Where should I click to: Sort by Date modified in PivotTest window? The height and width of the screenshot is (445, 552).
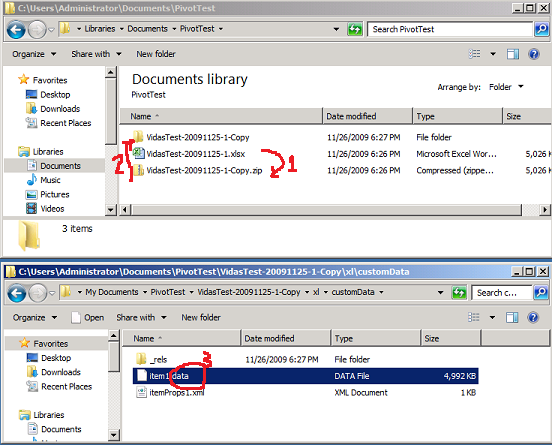pos(367,116)
